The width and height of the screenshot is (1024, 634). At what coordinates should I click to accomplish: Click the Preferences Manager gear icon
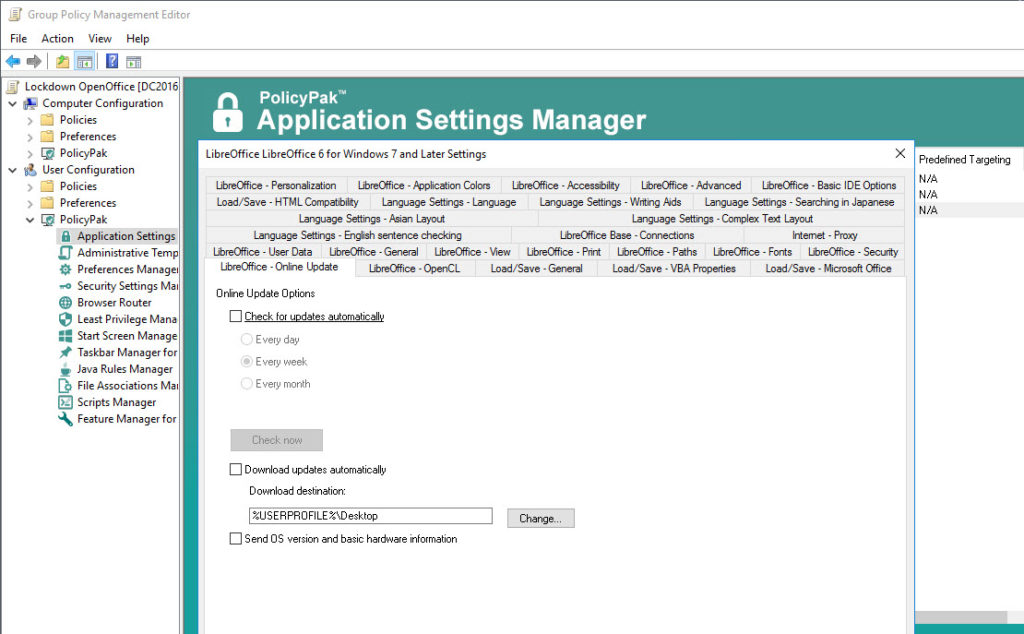click(x=65, y=269)
